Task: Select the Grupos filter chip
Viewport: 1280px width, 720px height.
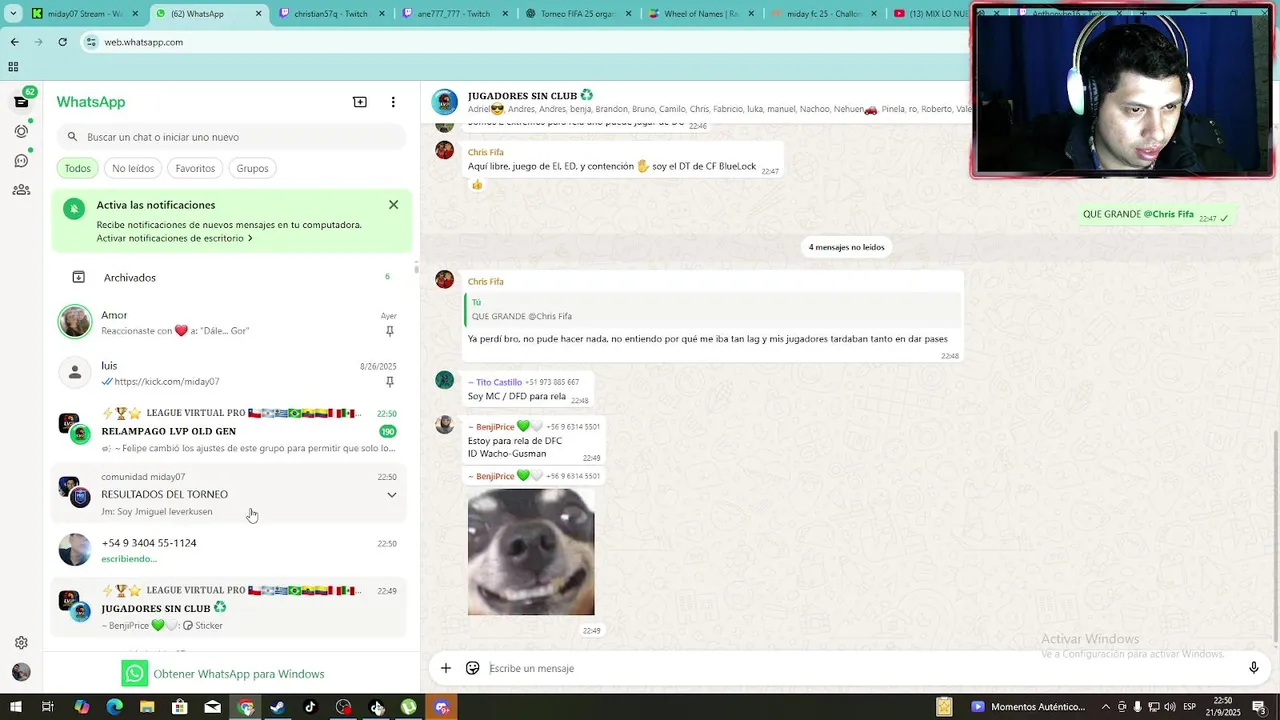Action: coord(252,168)
